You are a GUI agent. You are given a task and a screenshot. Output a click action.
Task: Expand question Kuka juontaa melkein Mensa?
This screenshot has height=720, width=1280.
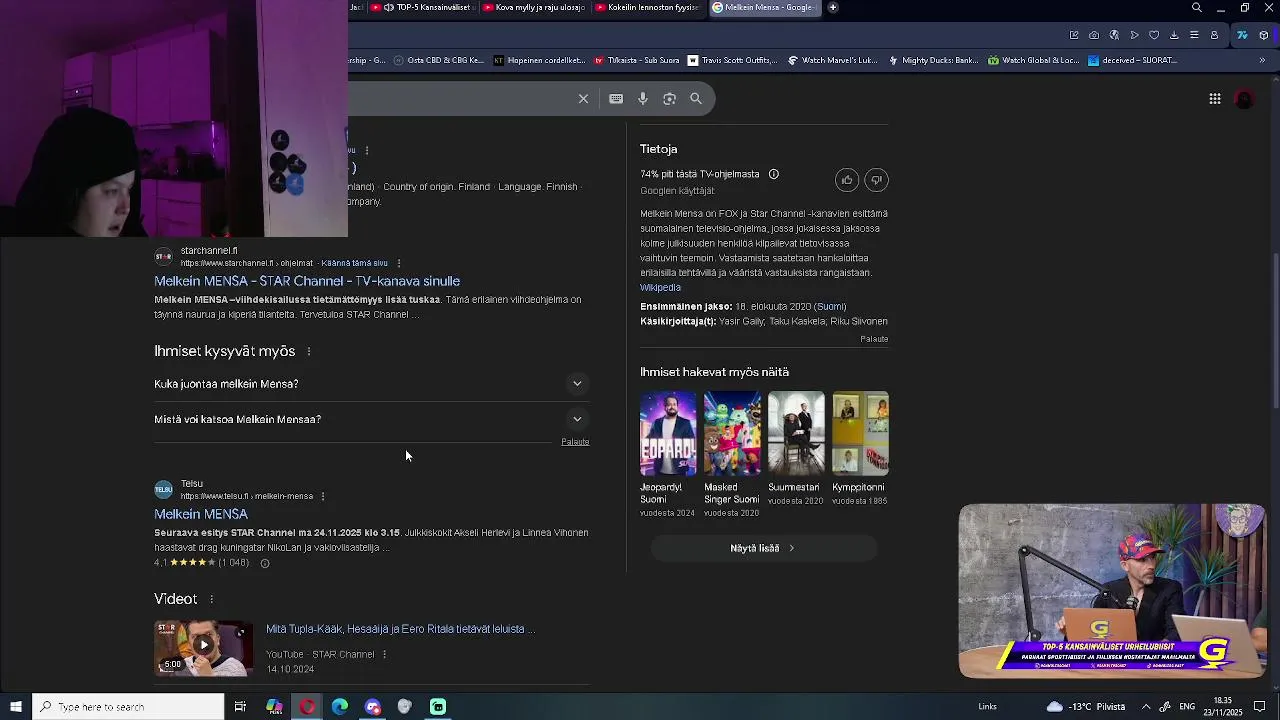click(x=371, y=384)
